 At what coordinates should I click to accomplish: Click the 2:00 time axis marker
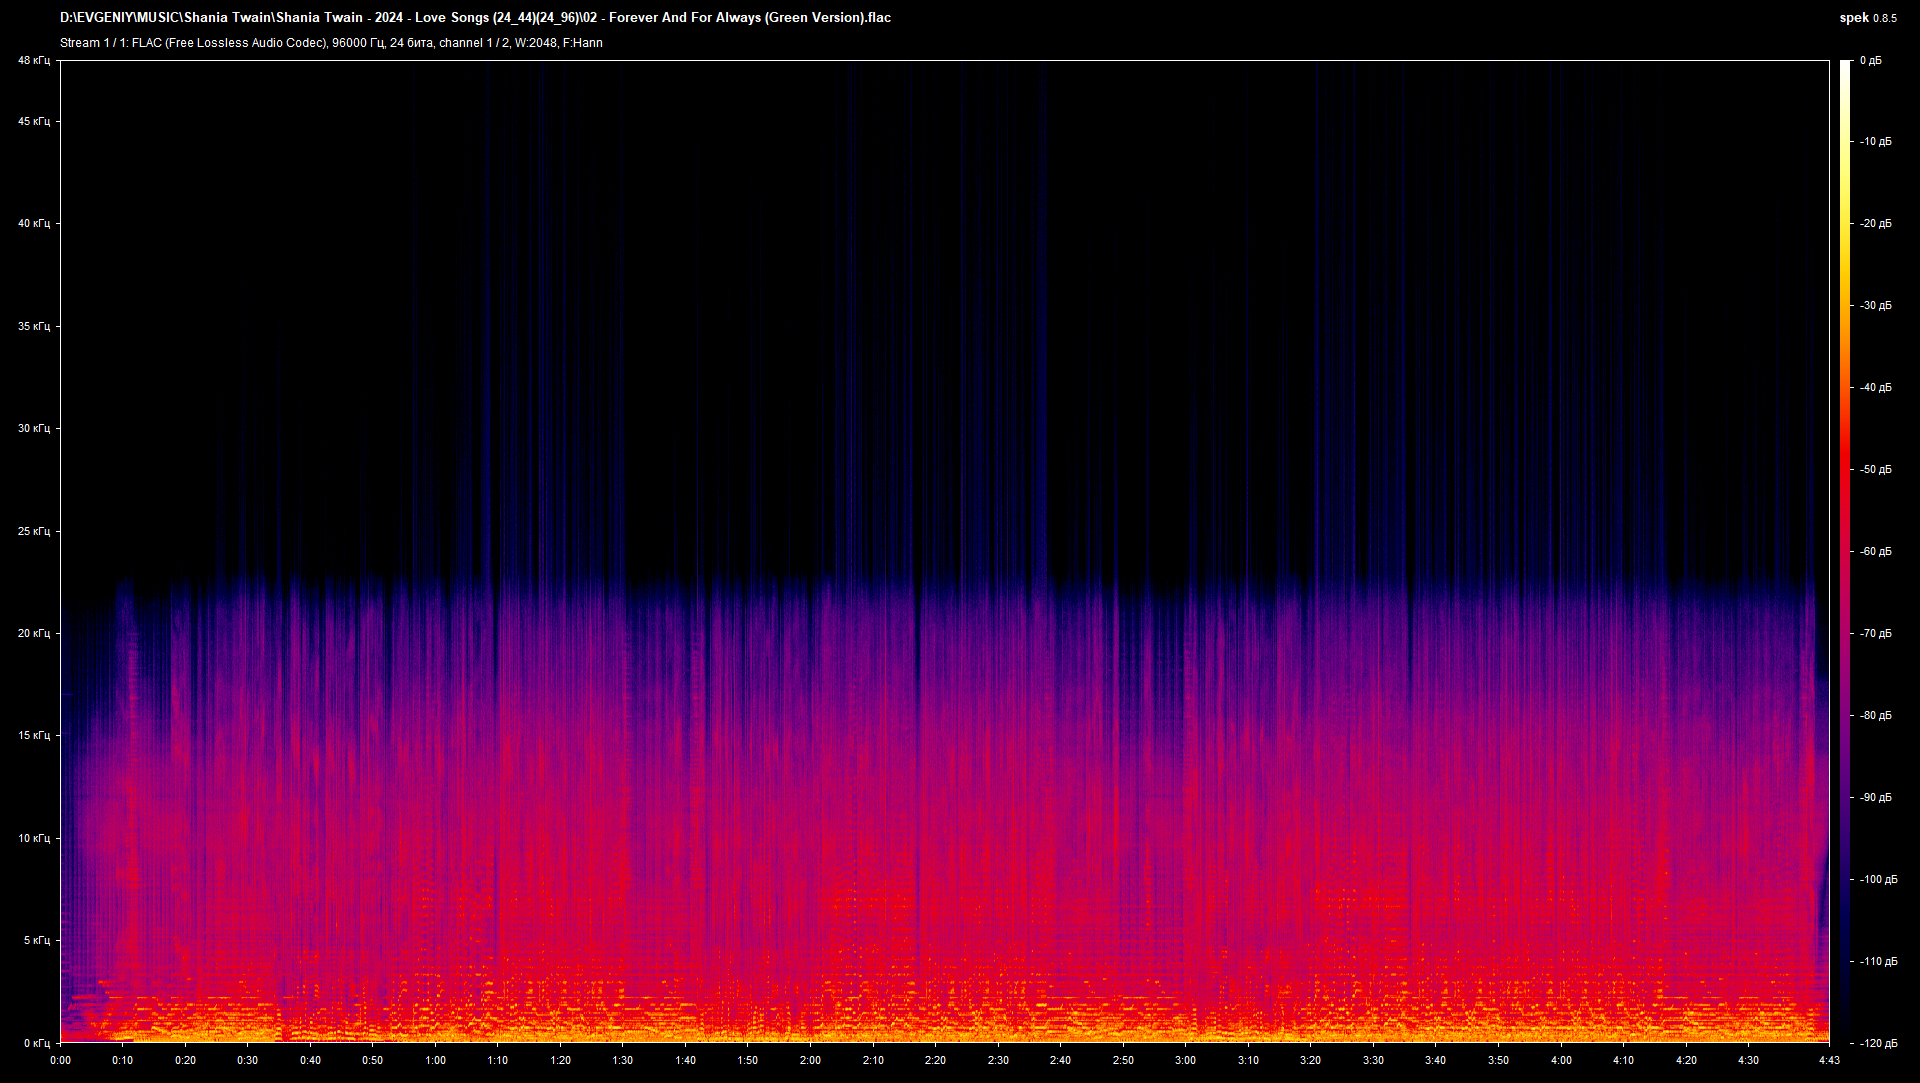click(x=810, y=1060)
